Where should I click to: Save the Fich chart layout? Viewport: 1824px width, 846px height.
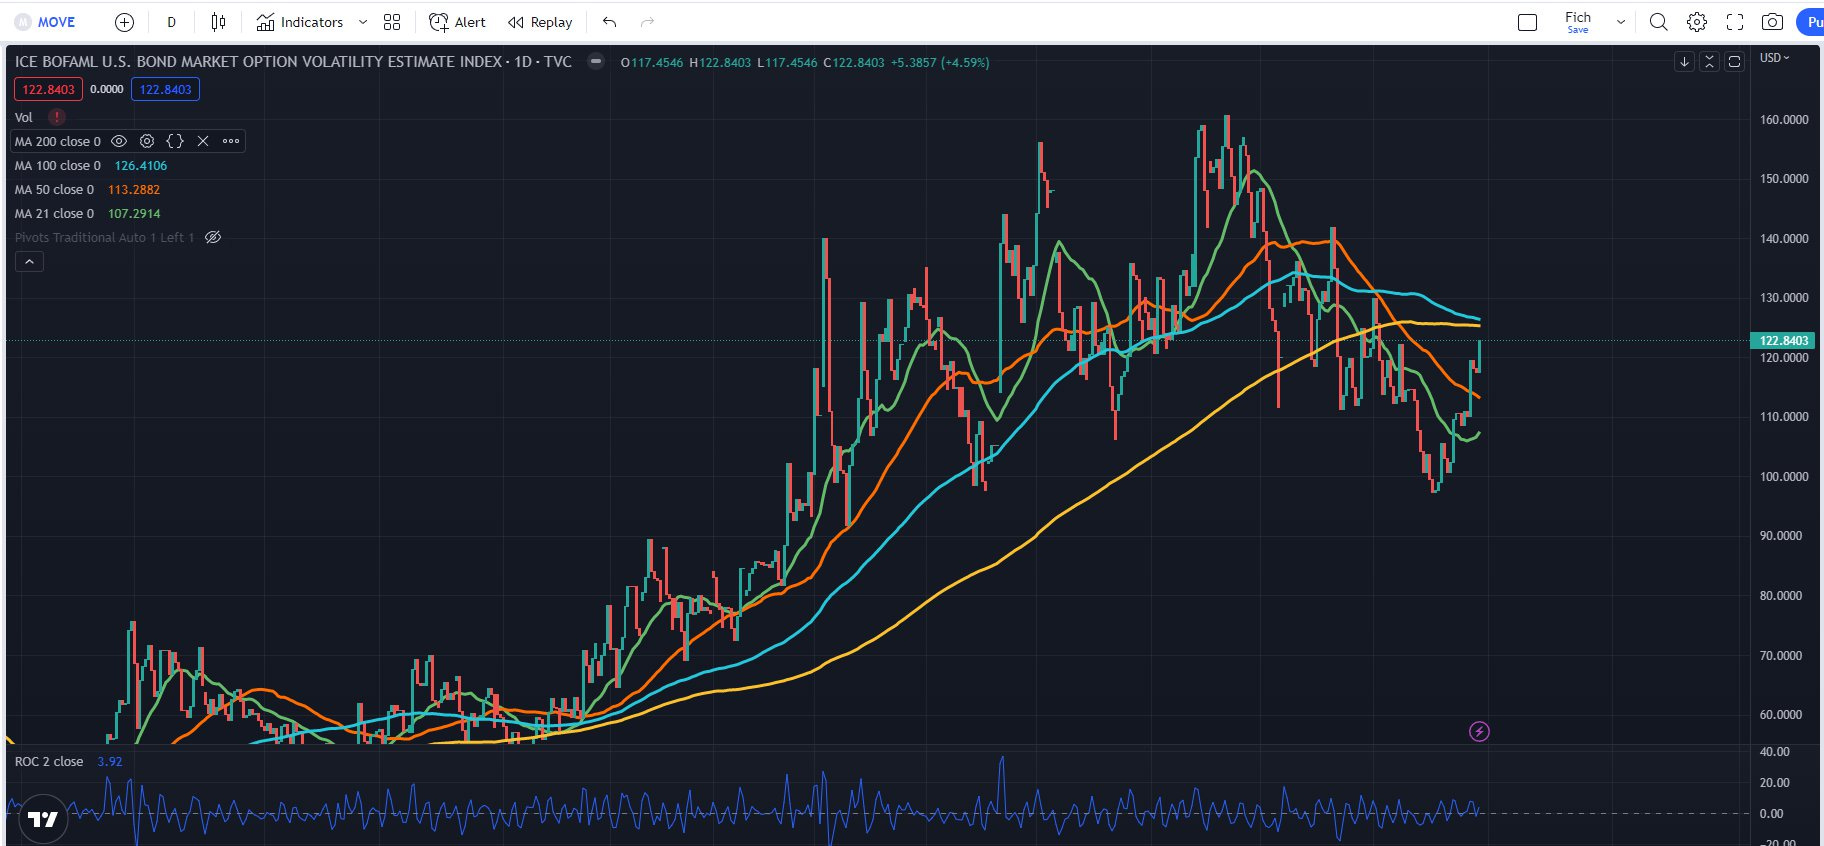[1577, 22]
